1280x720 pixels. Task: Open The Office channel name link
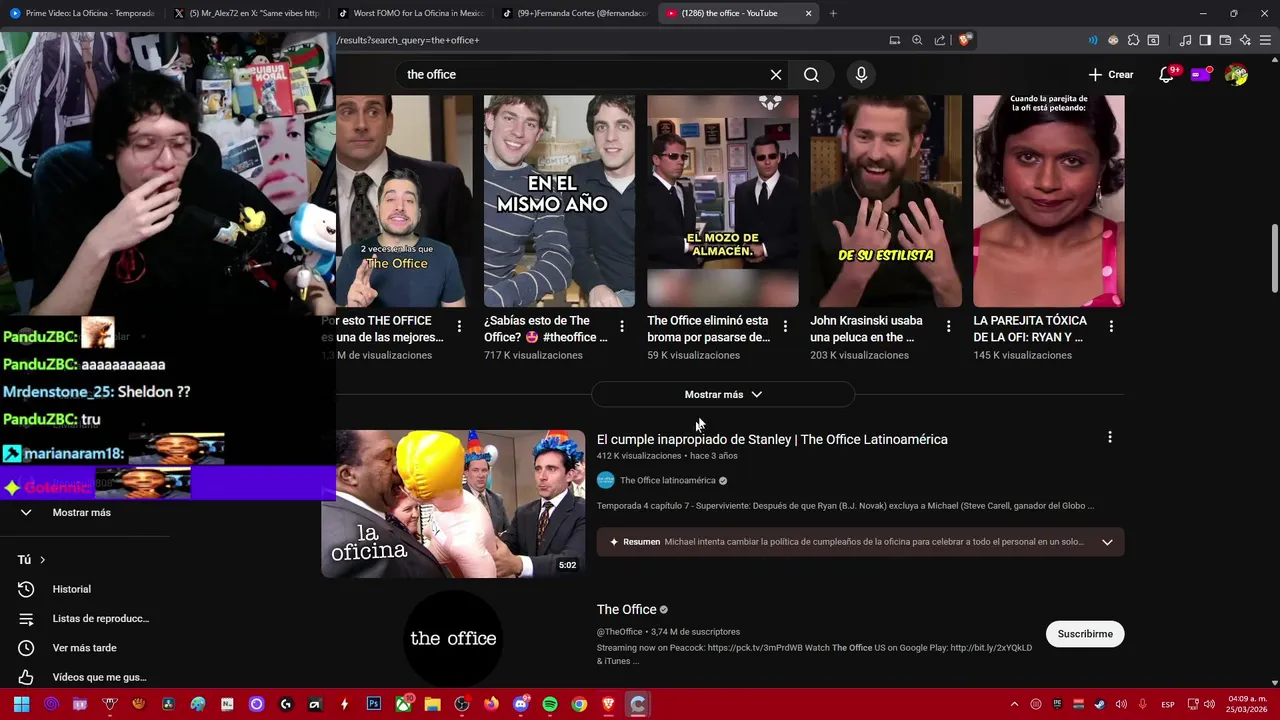coord(627,610)
